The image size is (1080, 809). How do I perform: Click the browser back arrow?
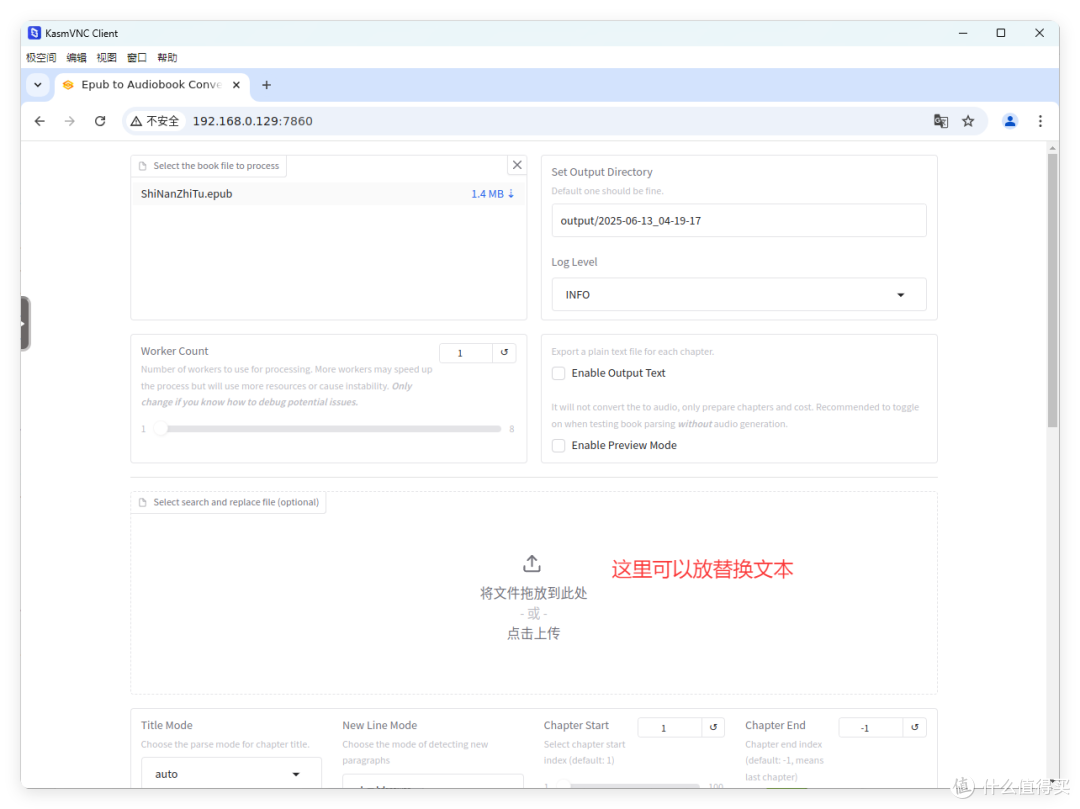click(40, 121)
